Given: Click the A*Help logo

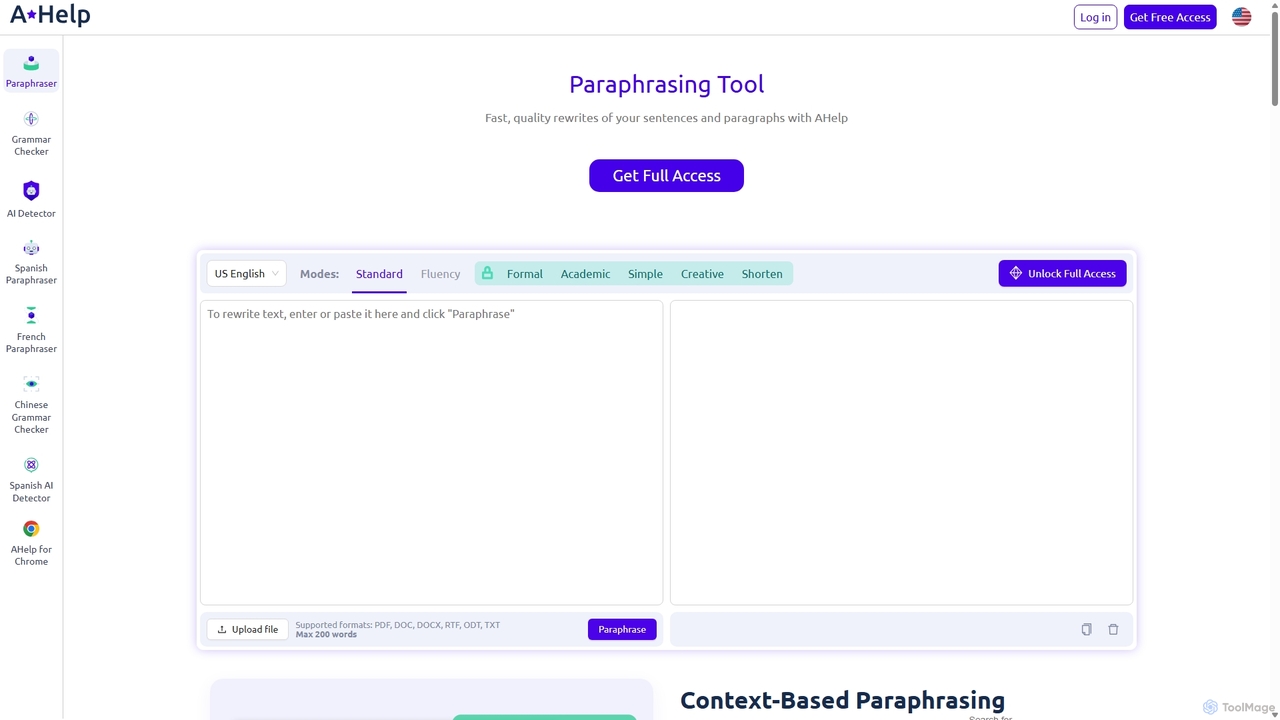Looking at the screenshot, I should (50, 15).
